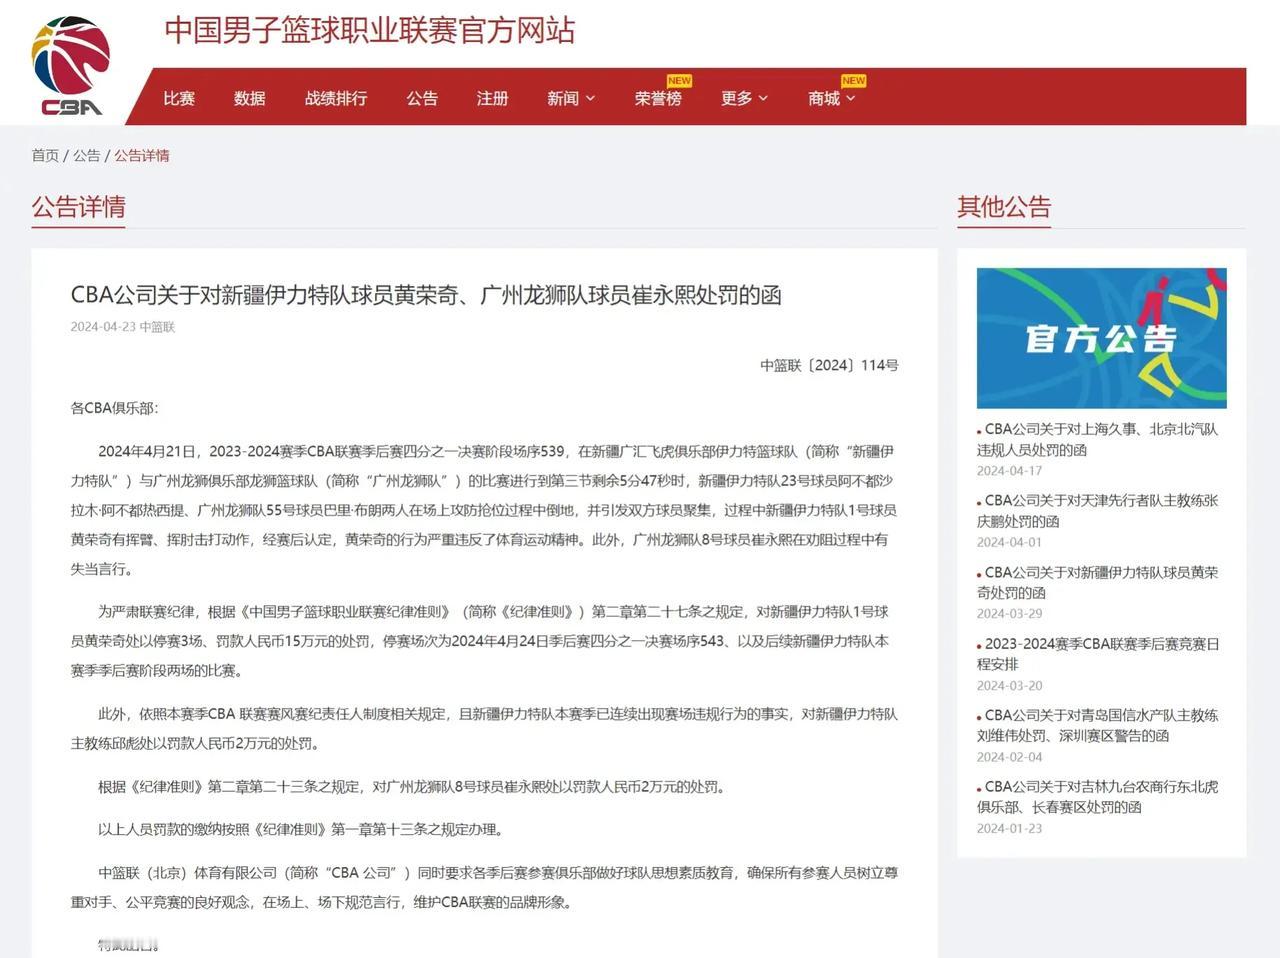Click date 2024-04-17 in sidebar
The width and height of the screenshot is (1280, 958).
(x=1009, y=470)
